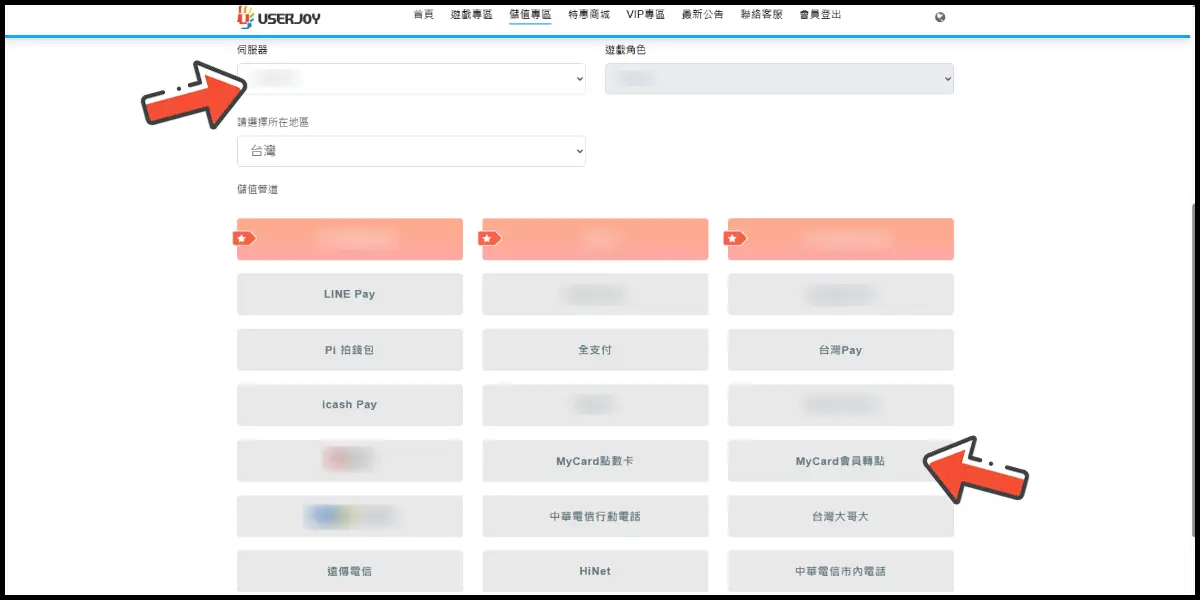
Task: Open the 遊戲專區 menu item
Action: pos(472,15)
